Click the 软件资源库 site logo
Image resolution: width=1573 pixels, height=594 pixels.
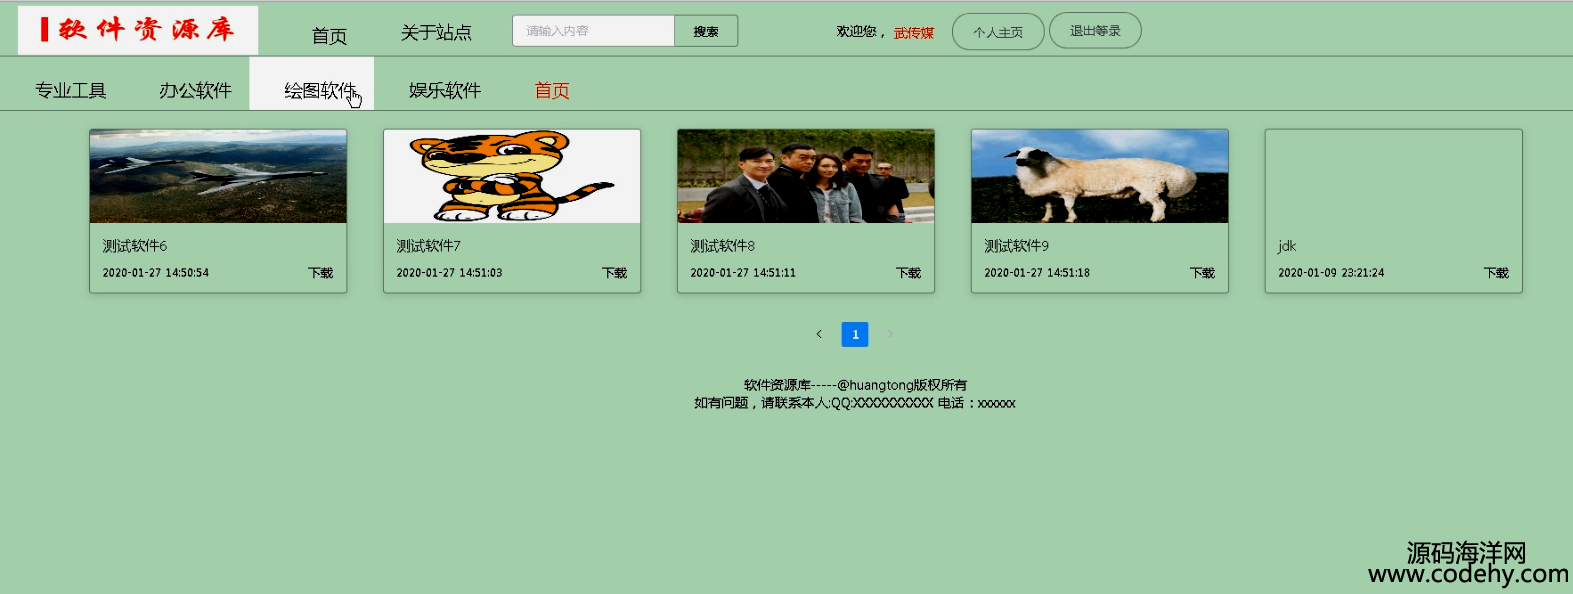pos(138,30)
